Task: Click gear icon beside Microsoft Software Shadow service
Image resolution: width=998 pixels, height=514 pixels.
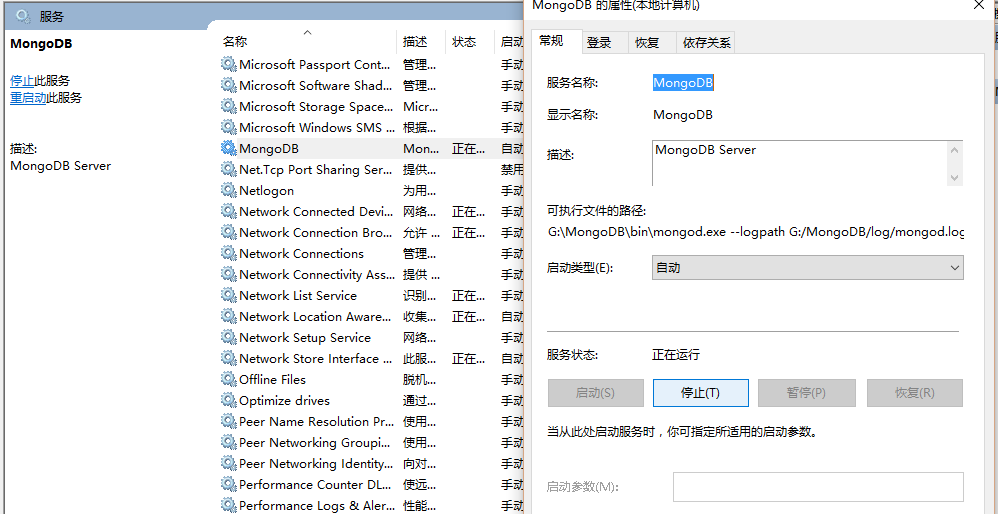Action: coord(228,85)
